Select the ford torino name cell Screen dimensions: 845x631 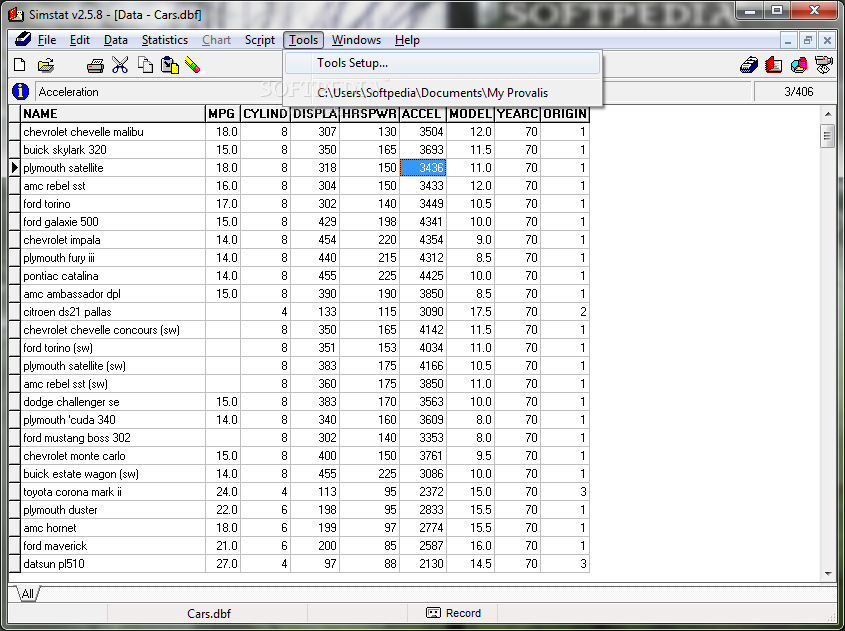[113, 204]
